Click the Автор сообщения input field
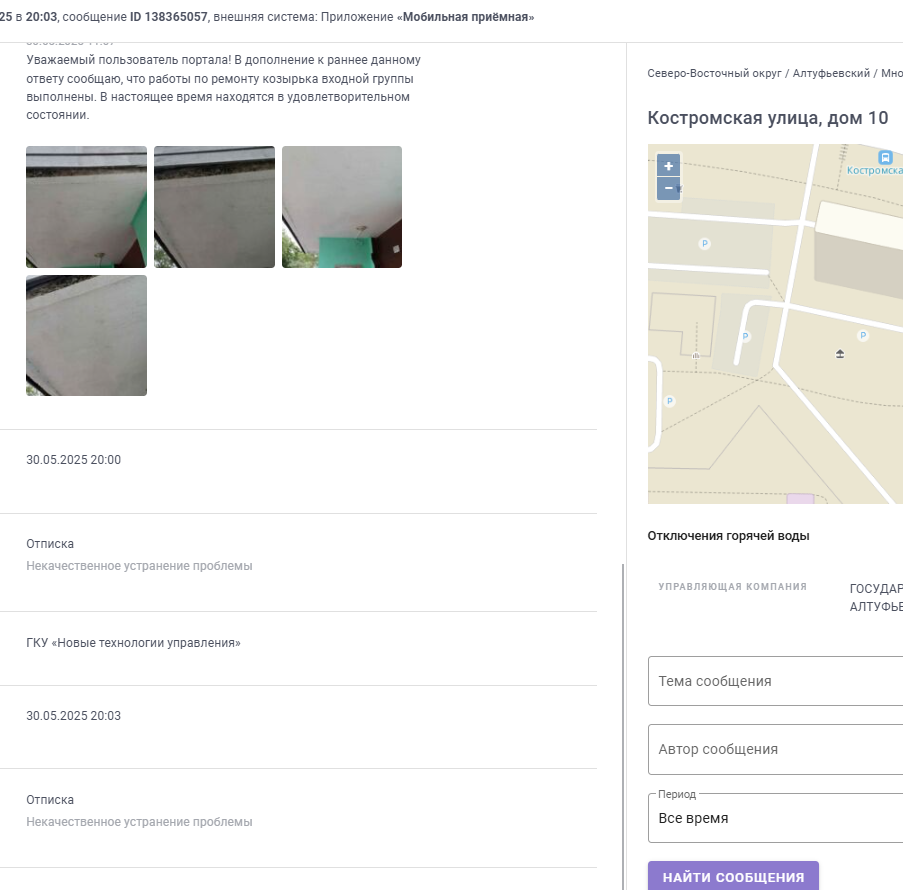The width and height of the screenshot is (903, 890). pos(775,749)
